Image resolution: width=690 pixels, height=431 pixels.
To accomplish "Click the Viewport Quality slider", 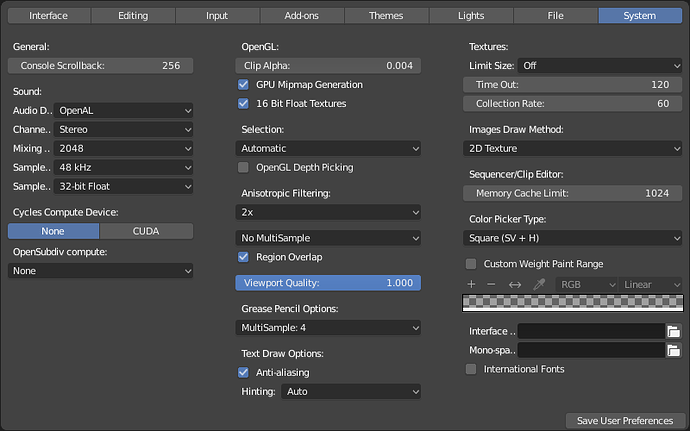I will pyautogui.click(x=328, y=283).
